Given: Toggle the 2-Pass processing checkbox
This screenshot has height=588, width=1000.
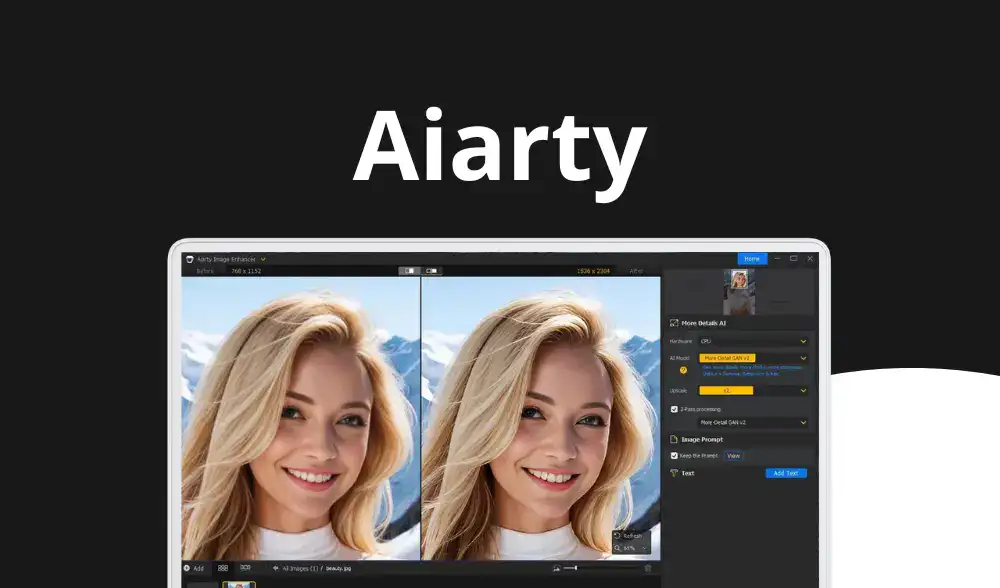Looking at the screenshot, I should (x=674, y=409).
